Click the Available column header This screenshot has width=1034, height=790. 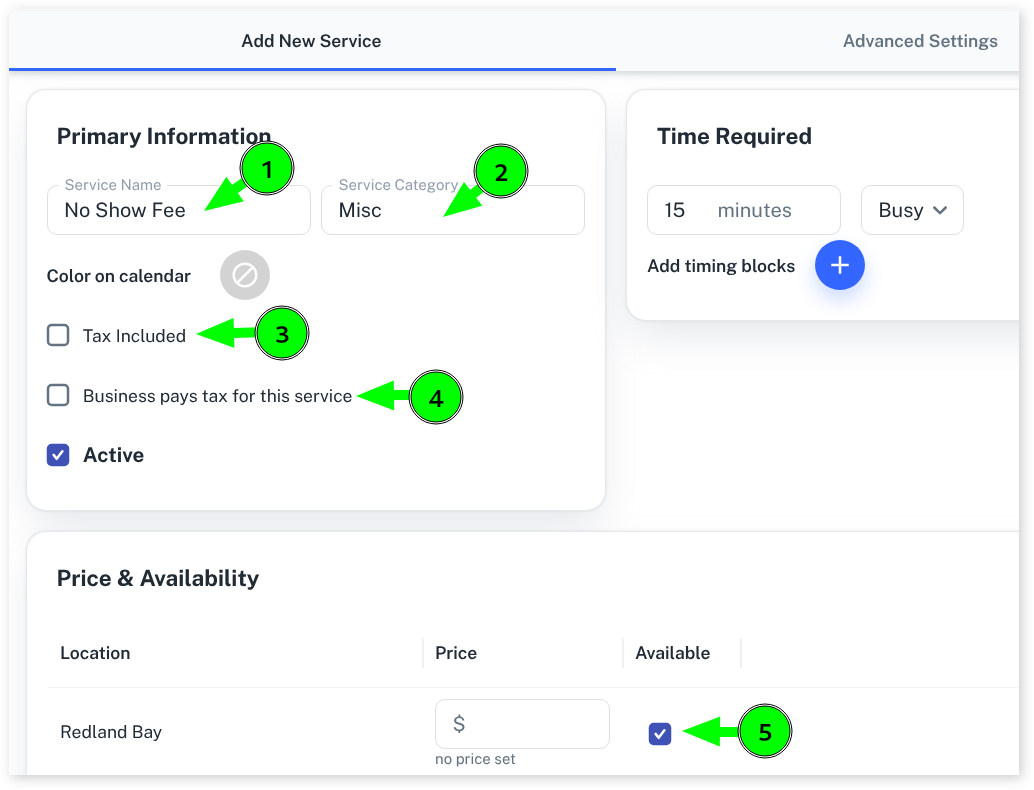(x=672, y=653)
